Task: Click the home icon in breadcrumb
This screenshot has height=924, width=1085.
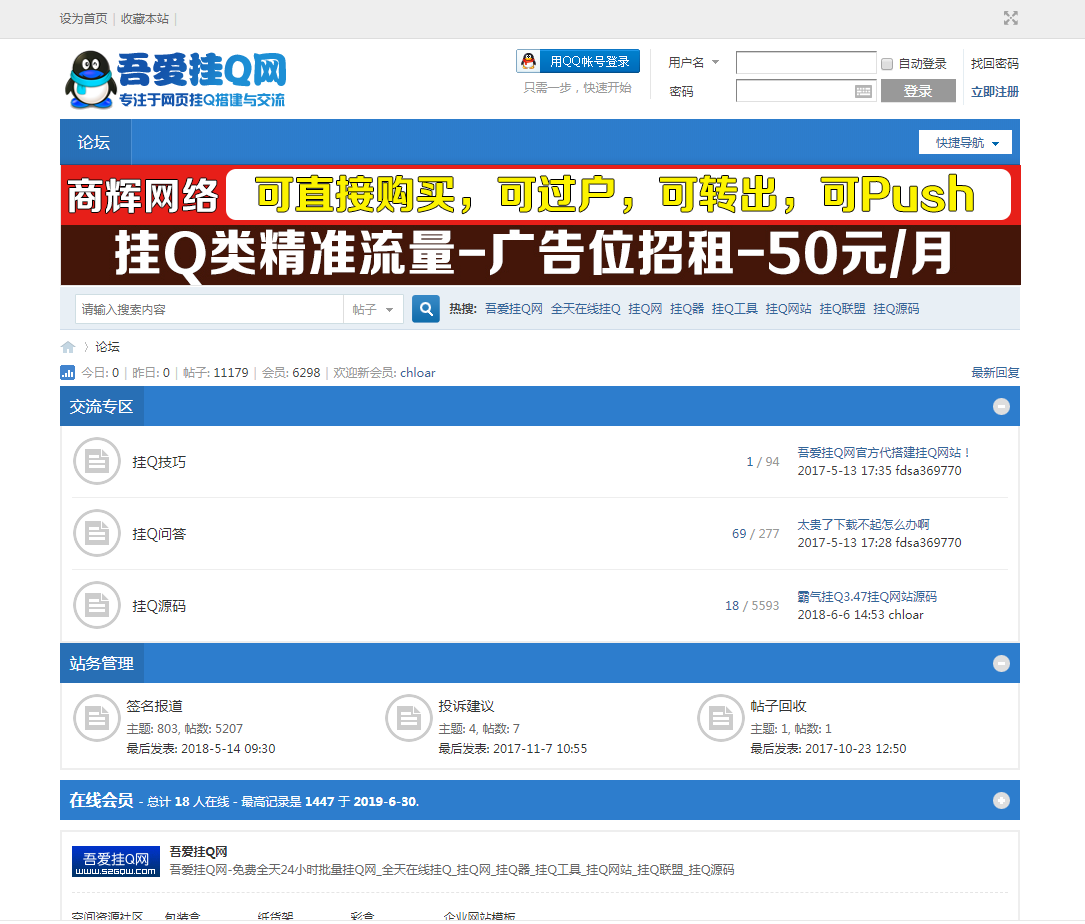Action: pyautogui.click(x=68, y=347)
